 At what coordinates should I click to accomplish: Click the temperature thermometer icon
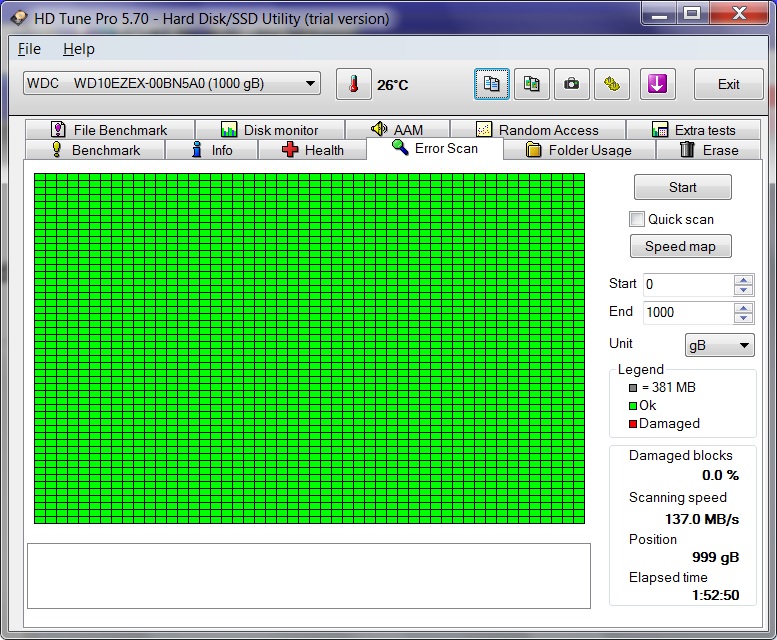tap(353, 85)
